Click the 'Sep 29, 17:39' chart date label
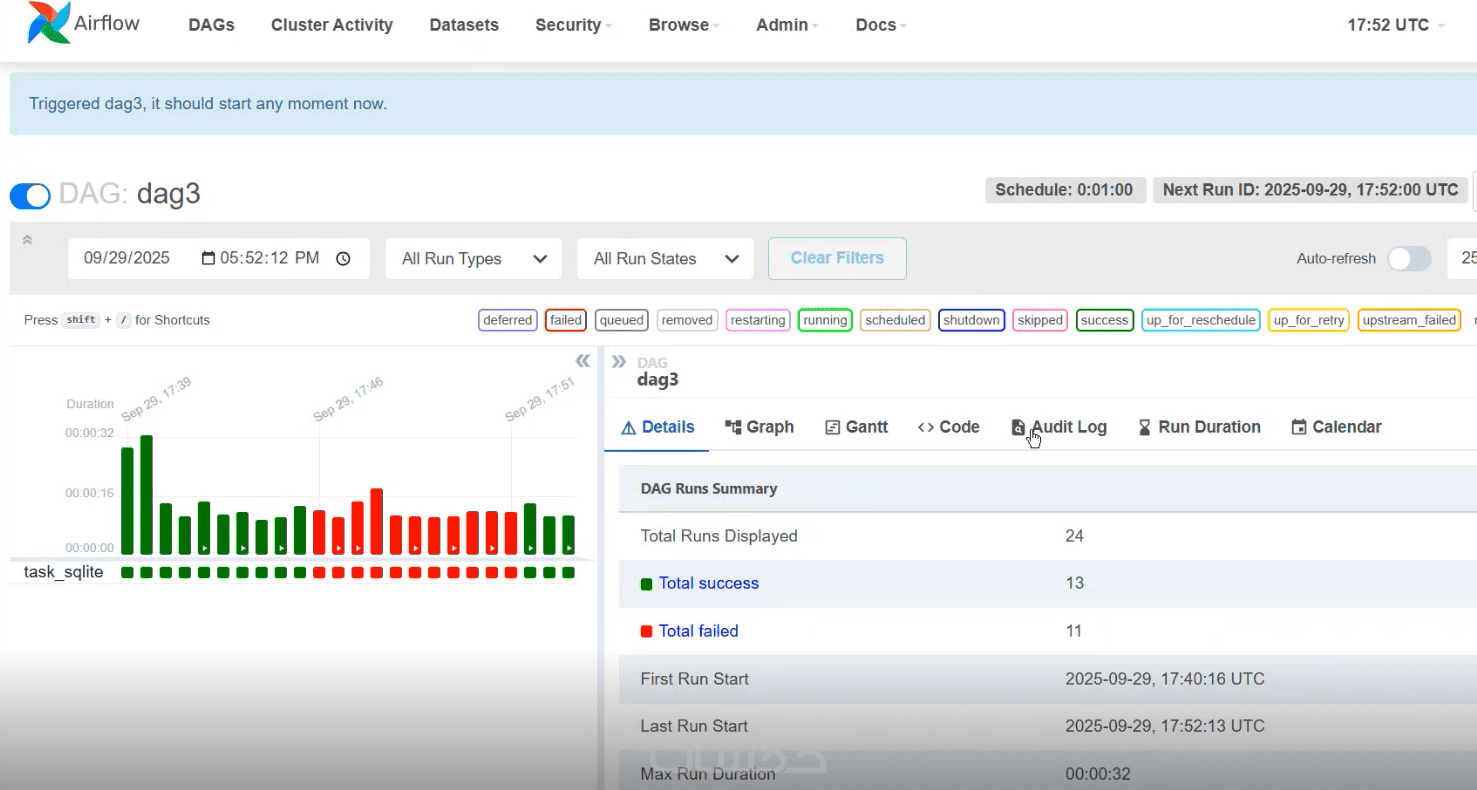 pos(156,399)
